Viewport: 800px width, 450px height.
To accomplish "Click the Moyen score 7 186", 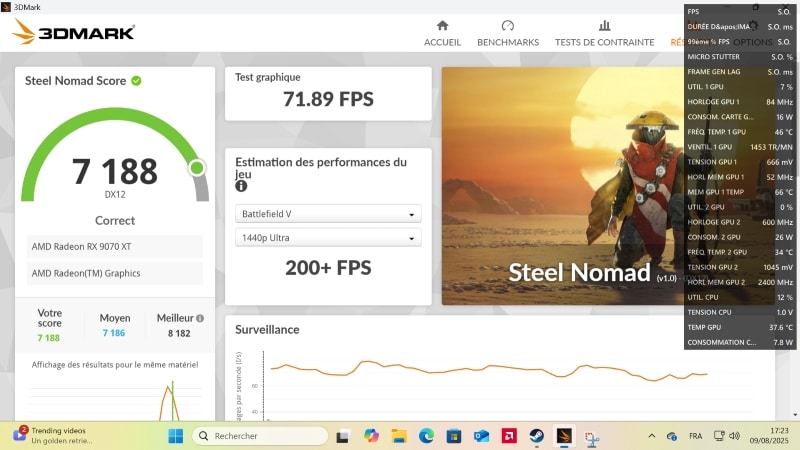I will point(114,333).
